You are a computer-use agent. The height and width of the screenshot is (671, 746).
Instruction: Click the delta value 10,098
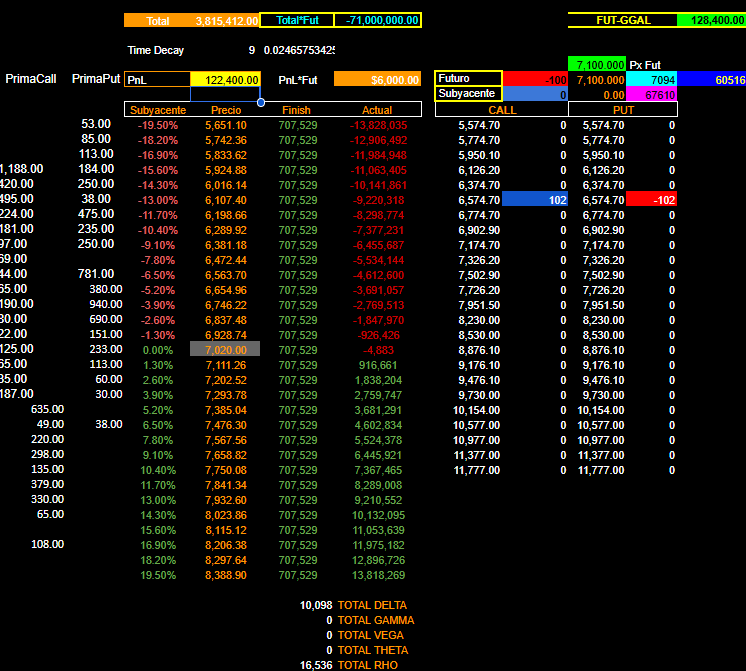[x=316, y=605]
